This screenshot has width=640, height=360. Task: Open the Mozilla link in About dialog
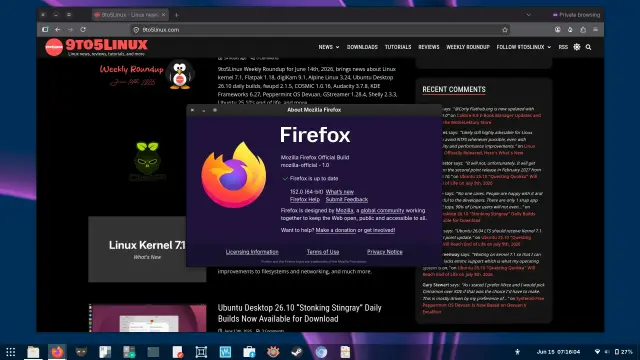pyautogui.click(x=344, y=211)
